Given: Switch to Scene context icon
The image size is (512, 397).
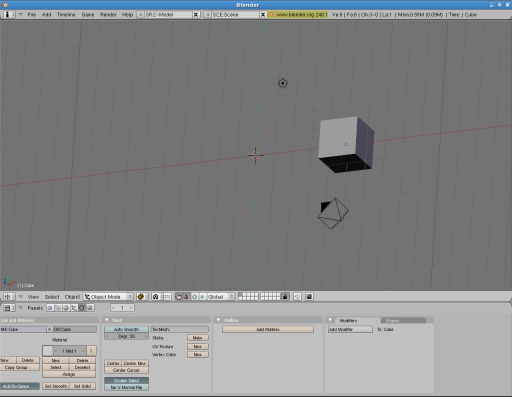Looking at the screenshot, I should (90, 308).
